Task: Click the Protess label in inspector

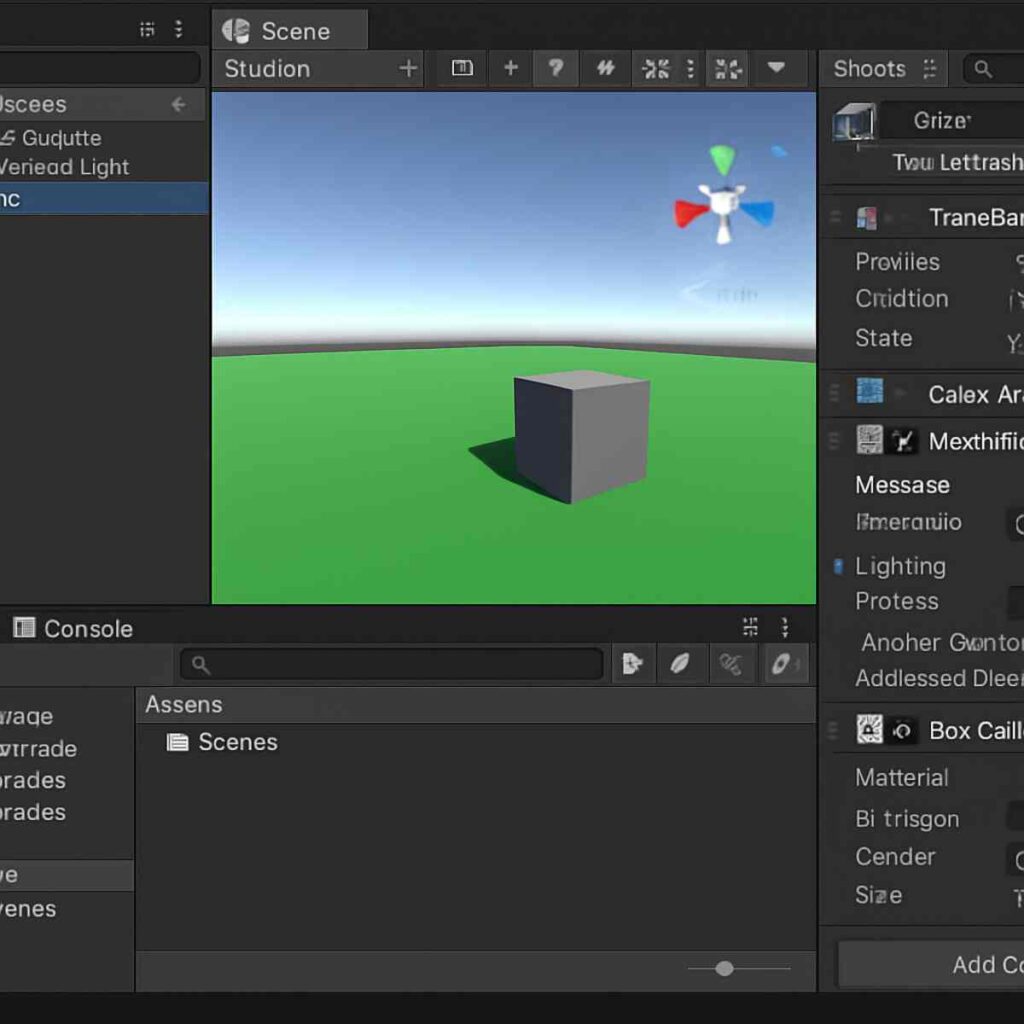Action: coord(897,601)
